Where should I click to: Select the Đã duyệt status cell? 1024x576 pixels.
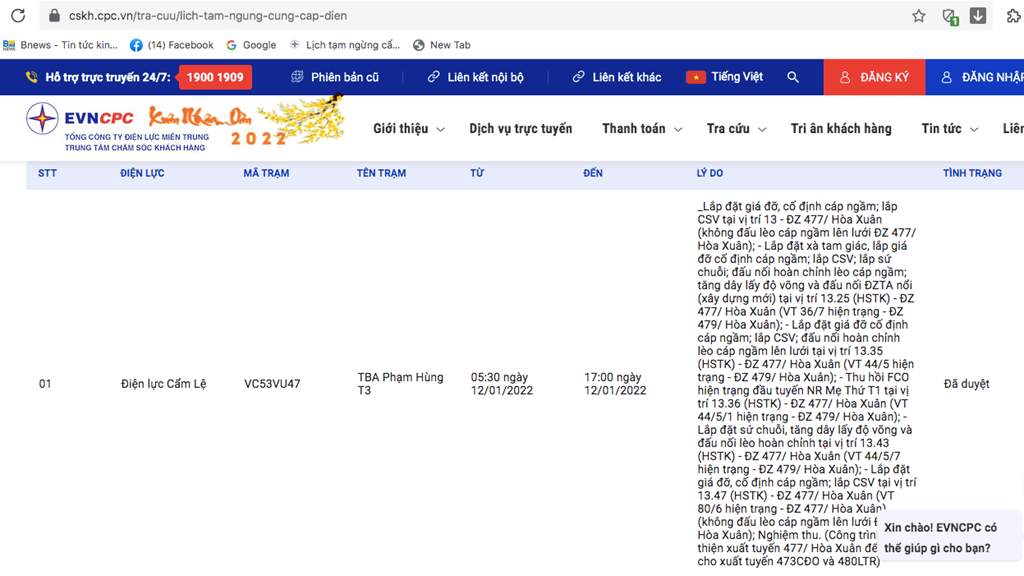click(967, 384)
